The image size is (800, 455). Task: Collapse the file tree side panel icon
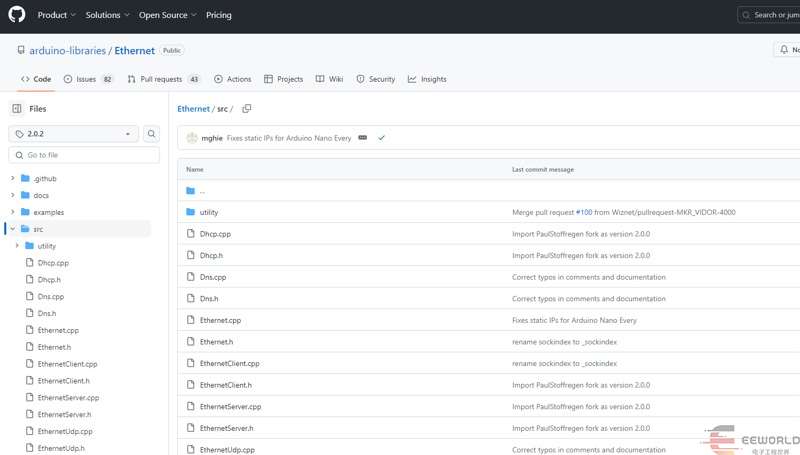(17, 108)
